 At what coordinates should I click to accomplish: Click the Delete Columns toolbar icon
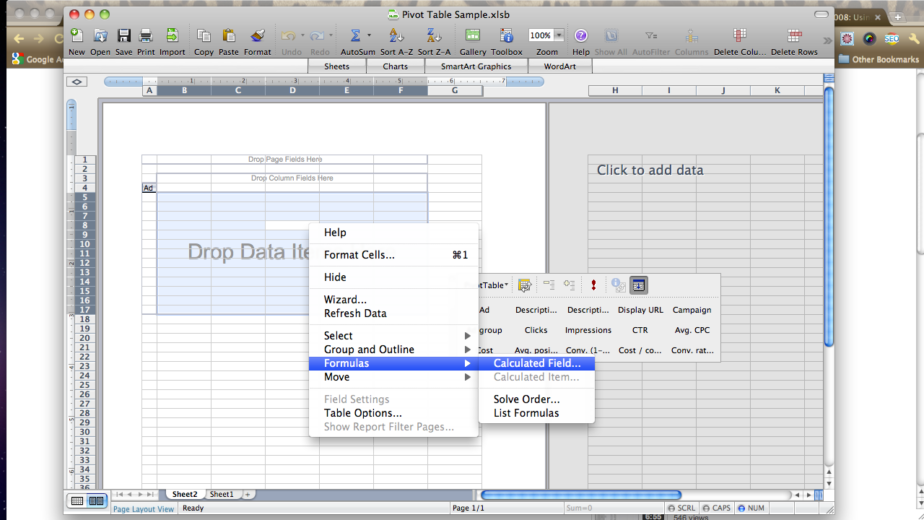[740, 36]
